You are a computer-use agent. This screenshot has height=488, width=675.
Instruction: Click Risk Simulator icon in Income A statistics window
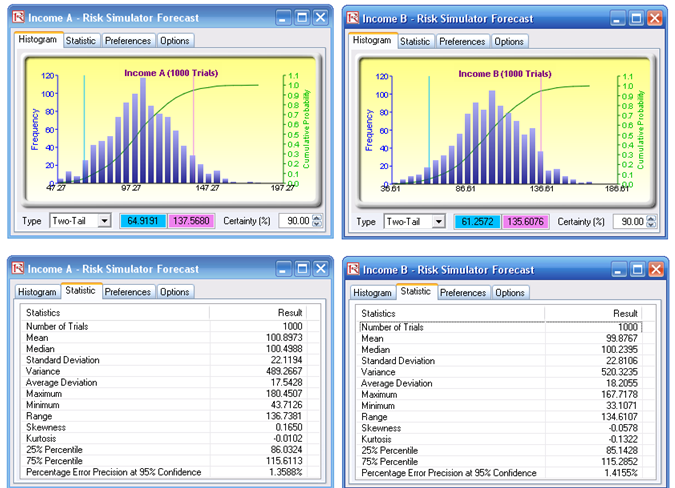(19, 269)
